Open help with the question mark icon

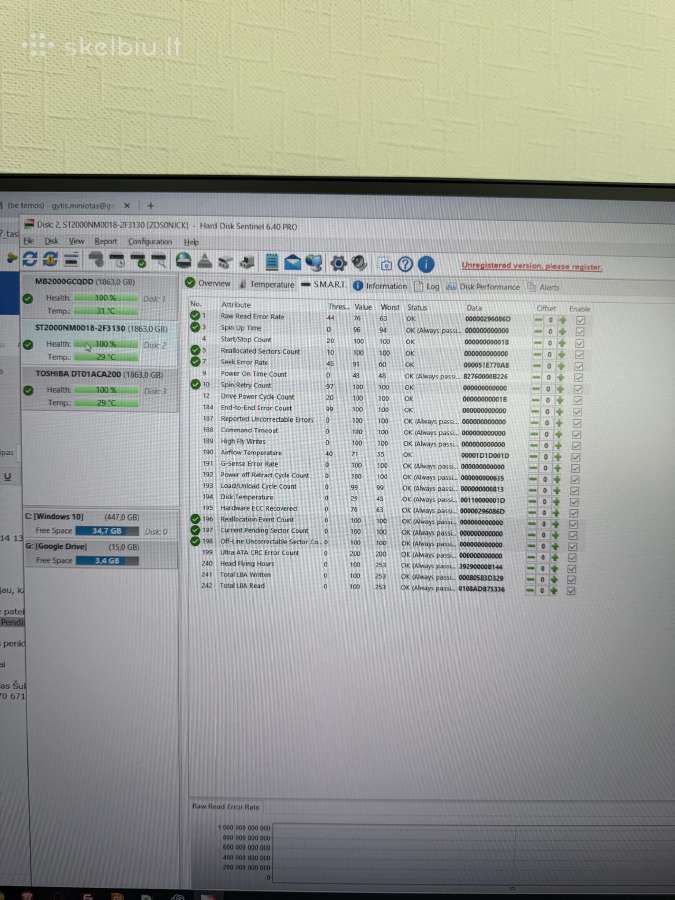pyautogui.click(x=405, y=264)
